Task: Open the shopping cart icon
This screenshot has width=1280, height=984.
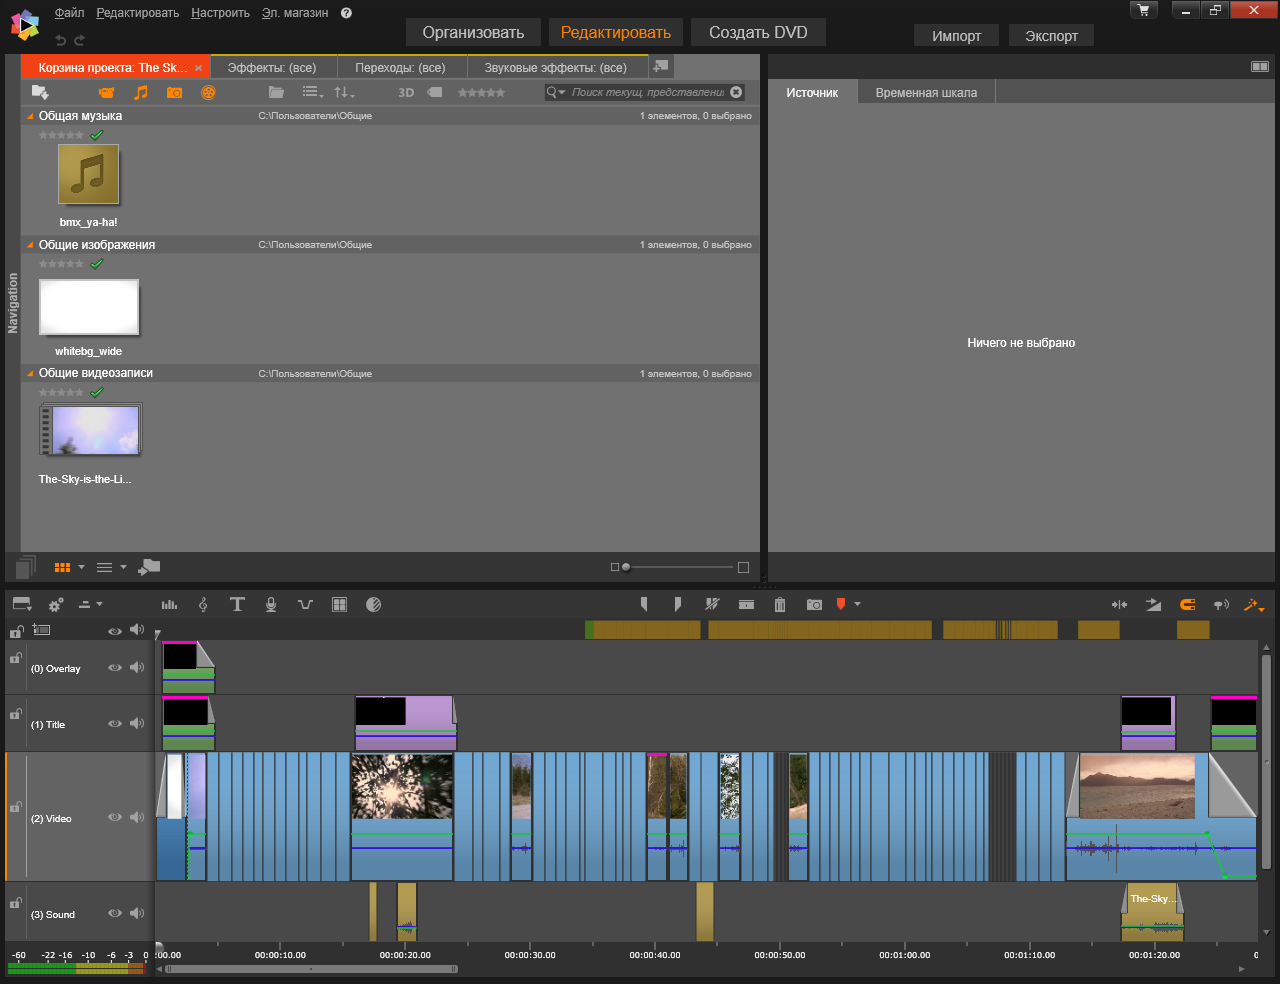Action: pos(1143,10)
